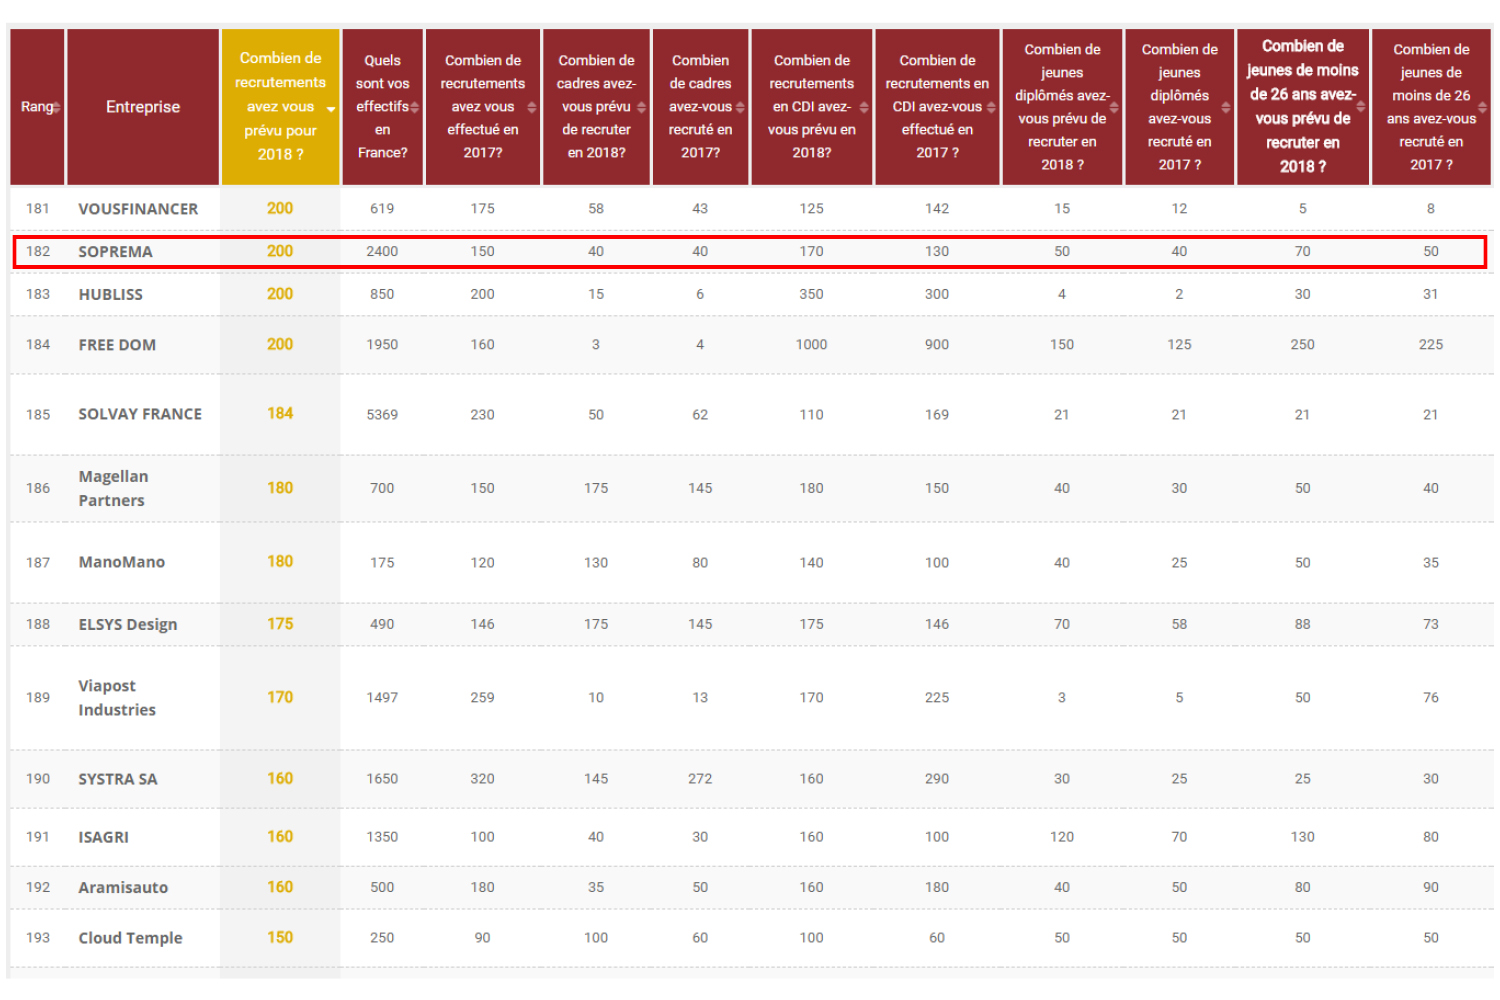
Task: Click ELSYS Design under-26 2018 value 88
Action: pos(1303,624)
